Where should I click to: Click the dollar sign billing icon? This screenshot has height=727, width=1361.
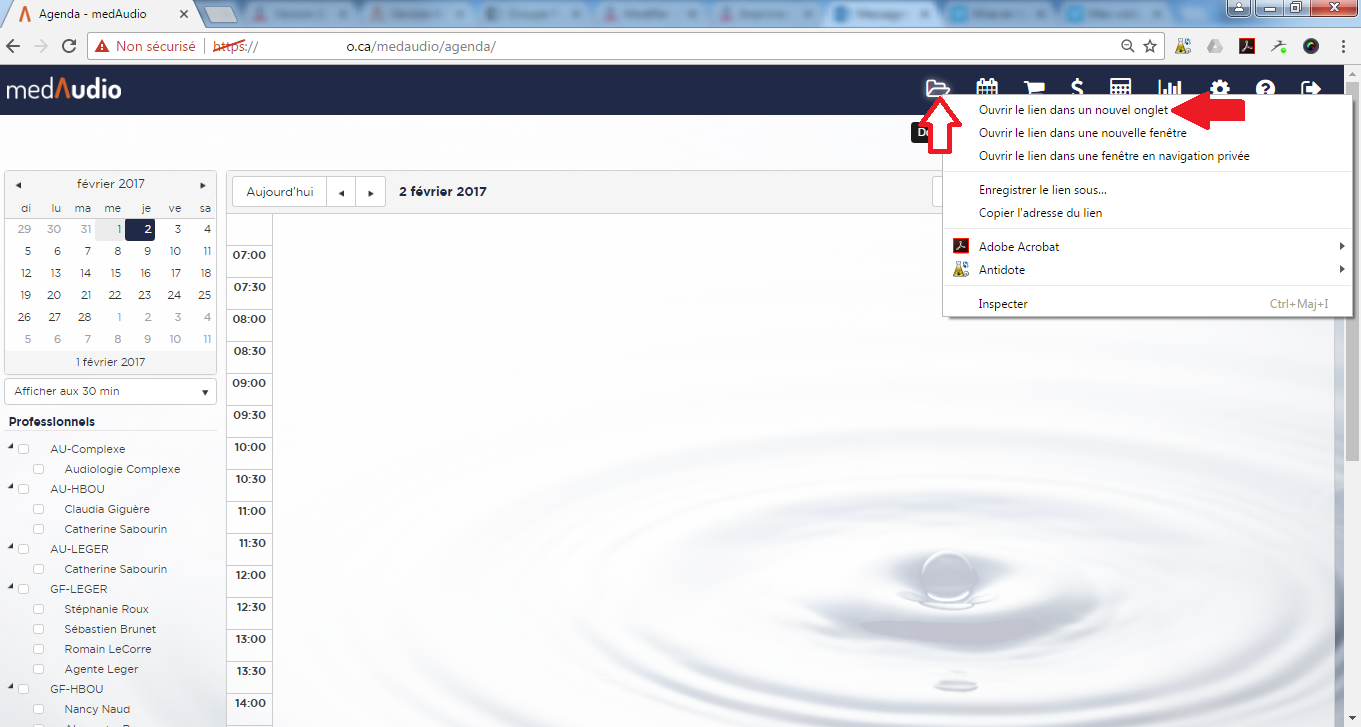tap(1077, 89)
